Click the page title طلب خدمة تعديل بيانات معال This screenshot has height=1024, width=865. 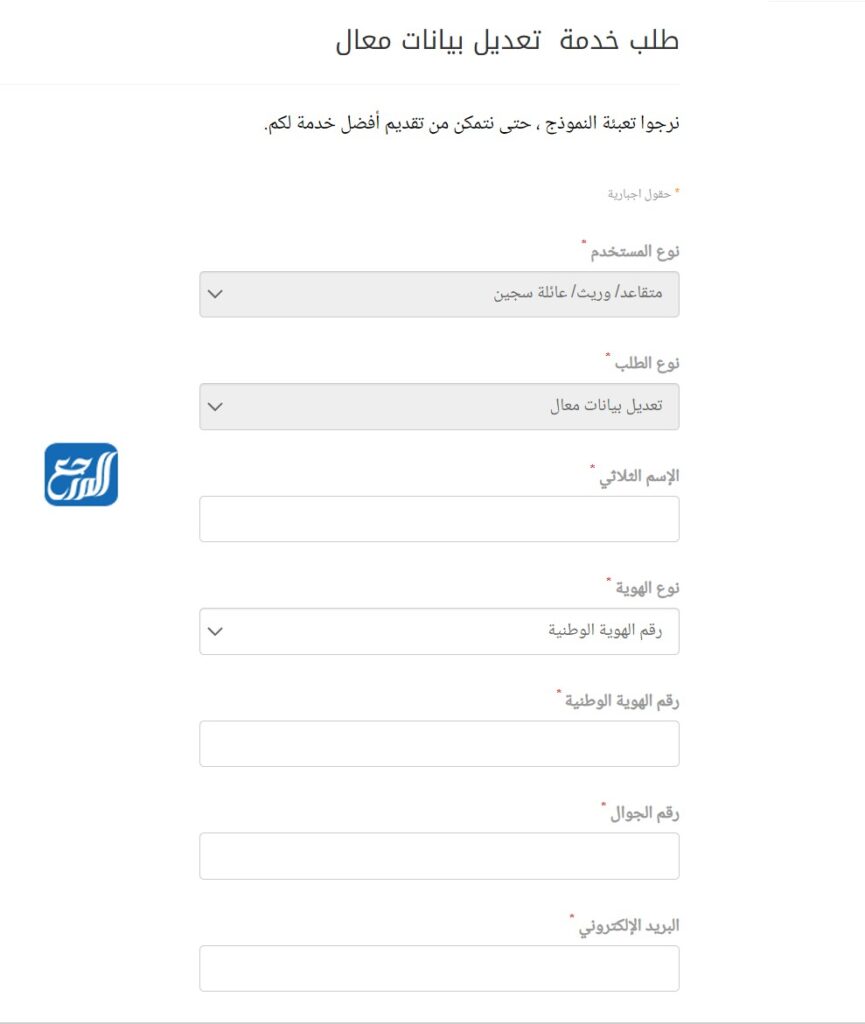[x=505, y=38]
